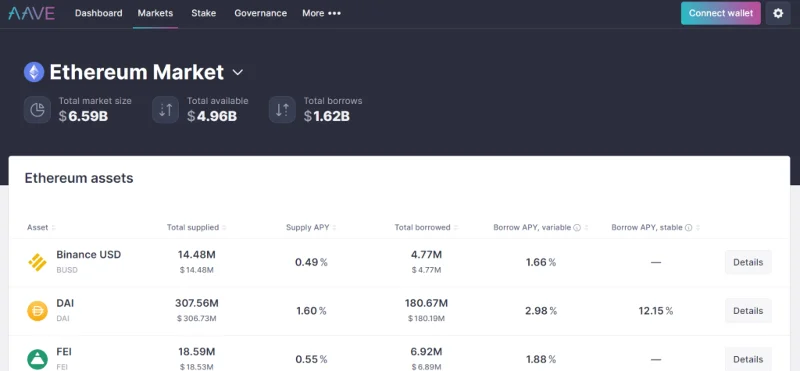Sort by Asset column
The image size is (800, 371).
pyautogui.click(x=41, y=228)
